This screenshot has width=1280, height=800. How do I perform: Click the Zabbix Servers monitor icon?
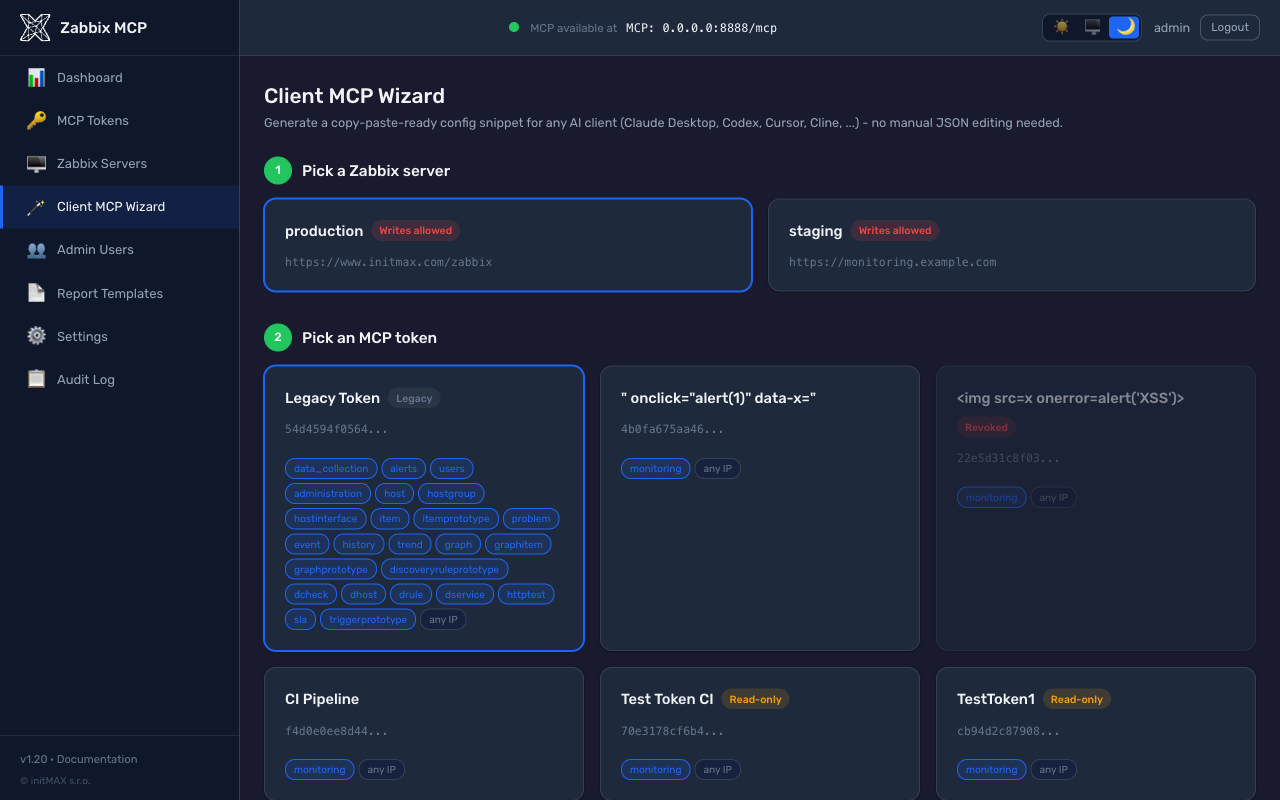click(36, 163)
